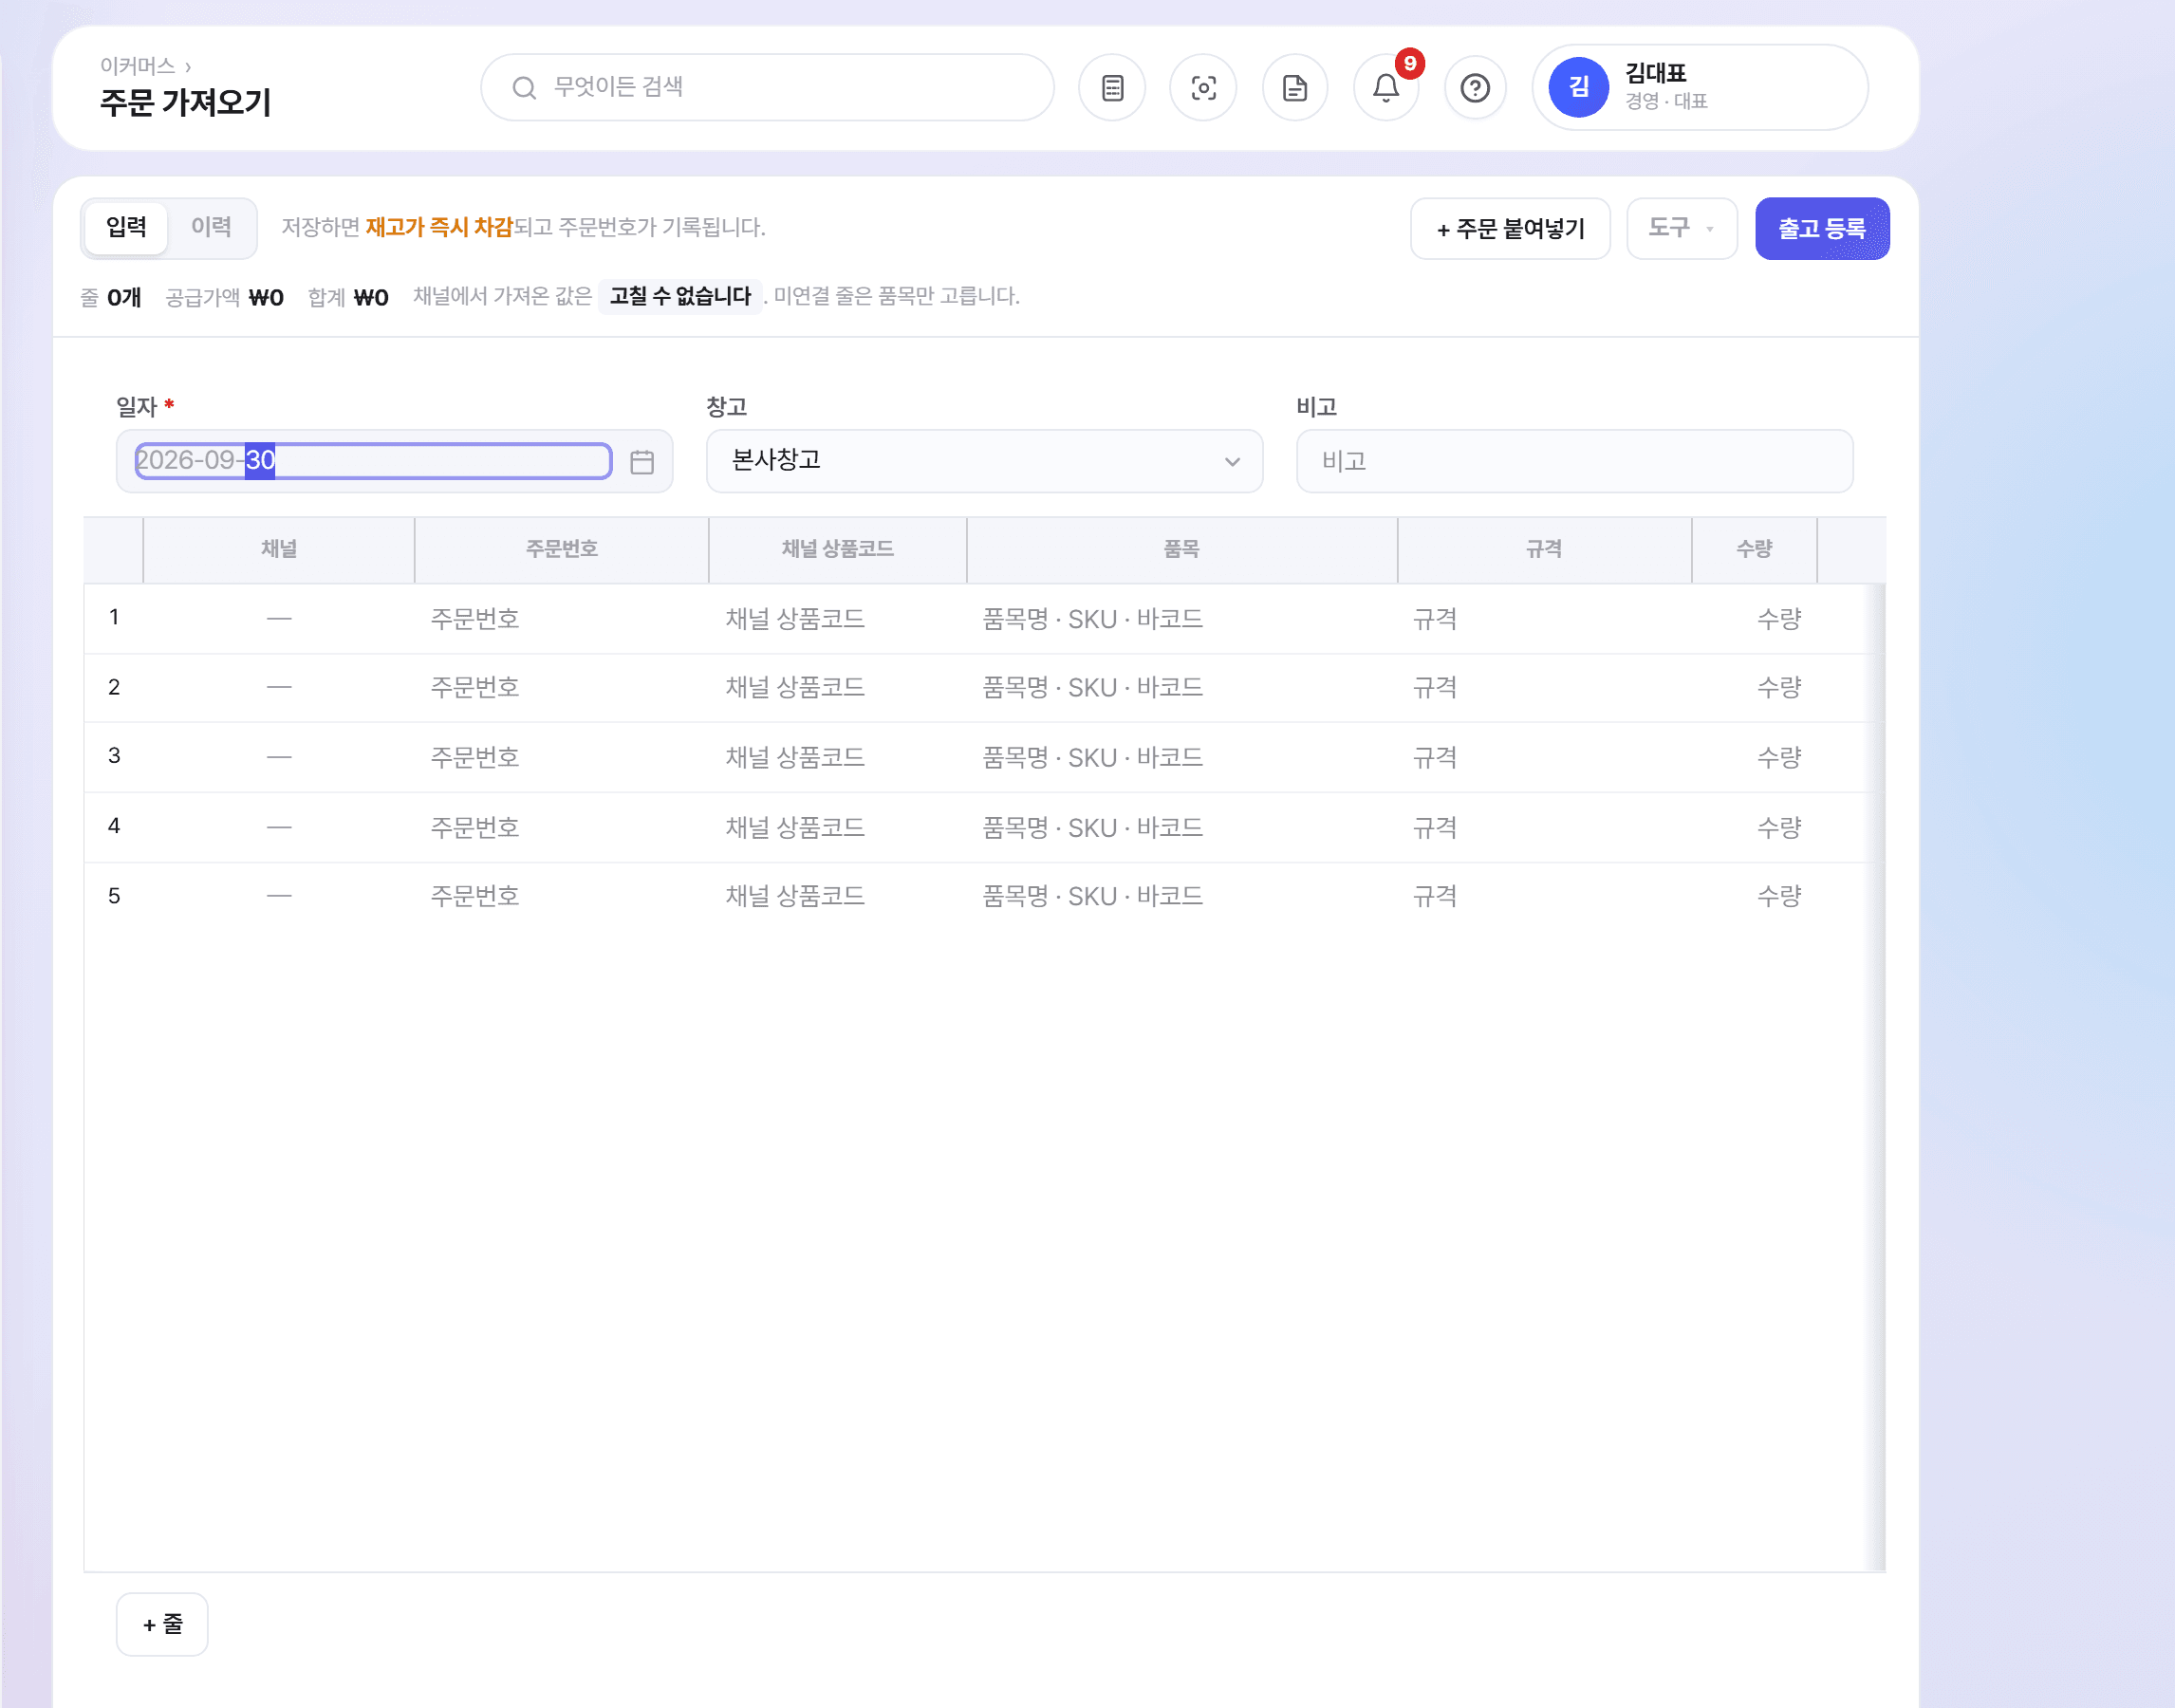Click the + 주문 붙여넣기 button
2175x1708 pixels.
1510,228
